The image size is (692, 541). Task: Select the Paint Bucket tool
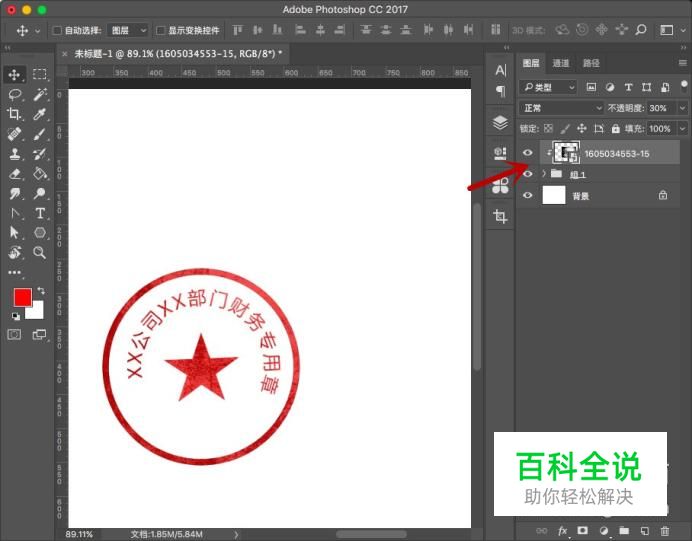(x=40, y=173)
